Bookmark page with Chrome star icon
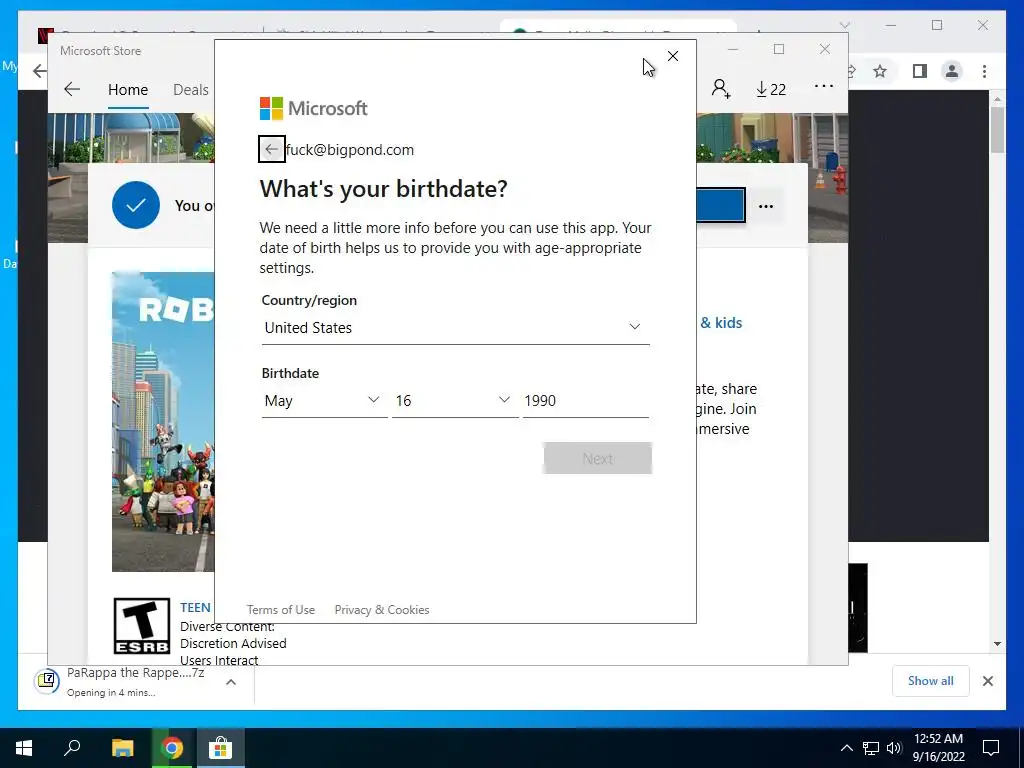Viewport: 1024px width, 768px height. 880,71
